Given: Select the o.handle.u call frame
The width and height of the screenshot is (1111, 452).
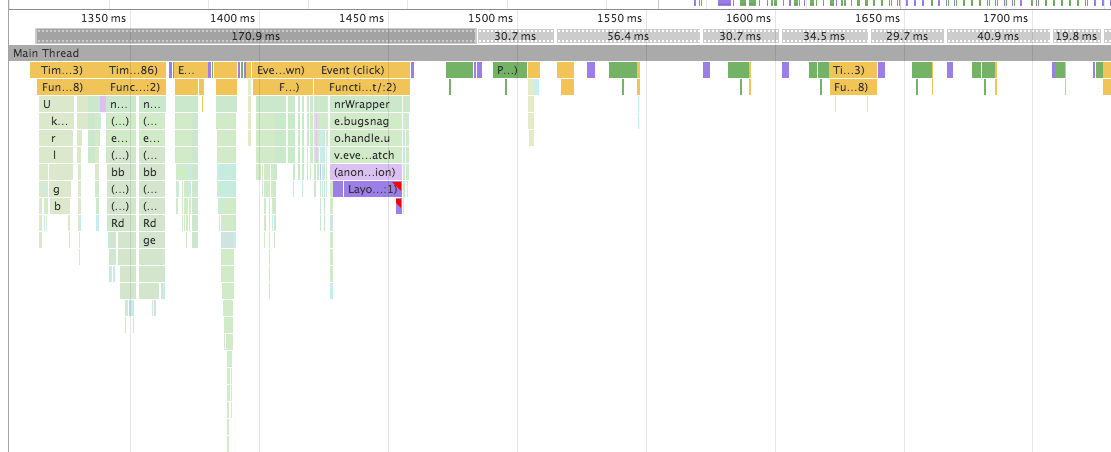Looking at the screenshot, I should pyautogui.click(x=366, y=138).
